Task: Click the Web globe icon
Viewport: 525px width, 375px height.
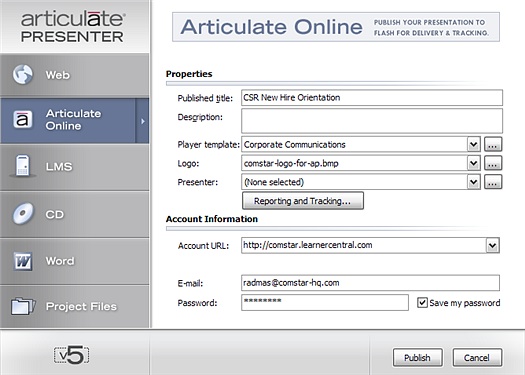Action: tap(23, 74)
